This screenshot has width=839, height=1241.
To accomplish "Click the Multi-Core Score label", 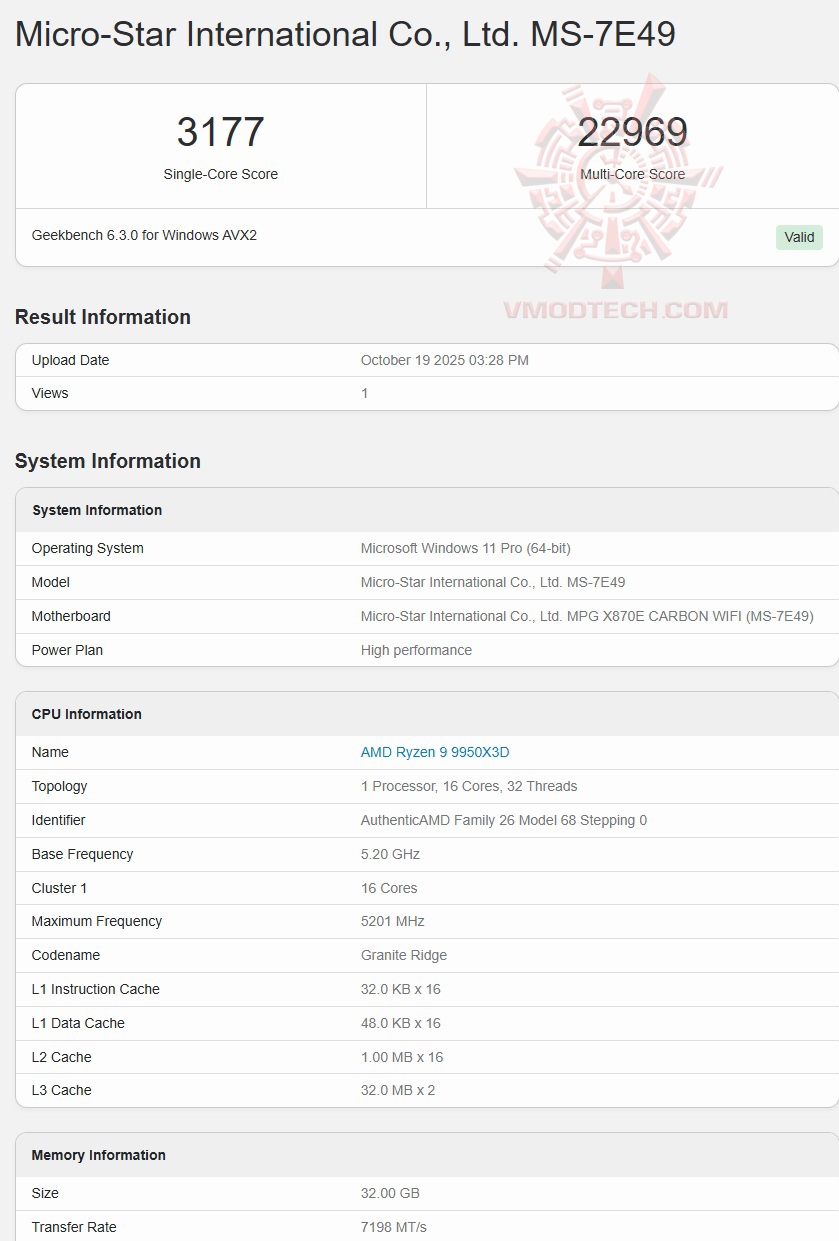I will pos(633,174).
